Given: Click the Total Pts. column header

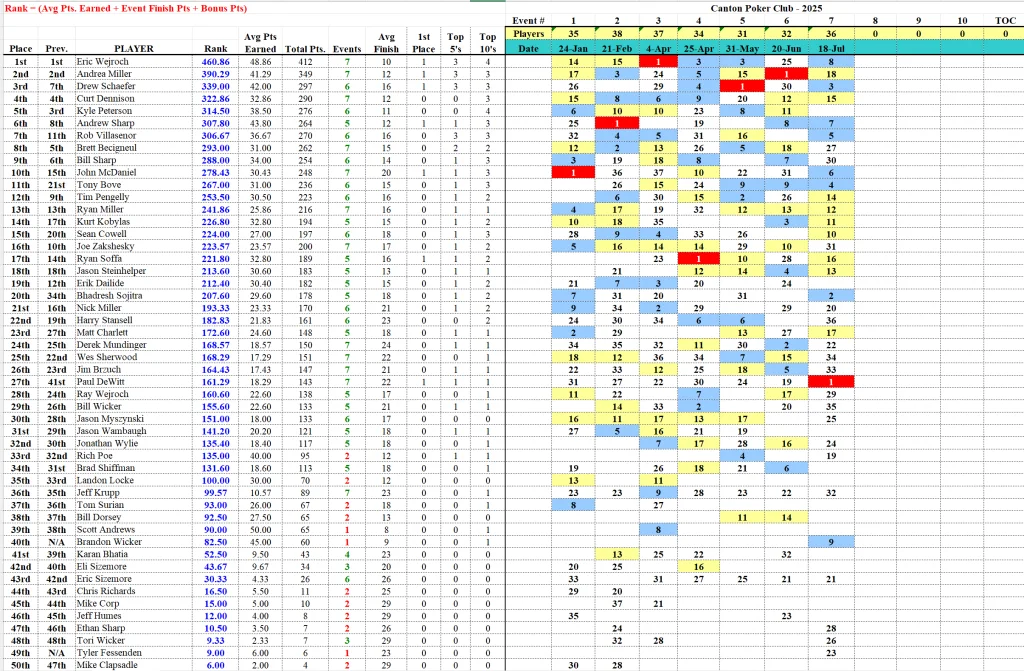Looking at the screenshot, I should click(x=305, y=49).
